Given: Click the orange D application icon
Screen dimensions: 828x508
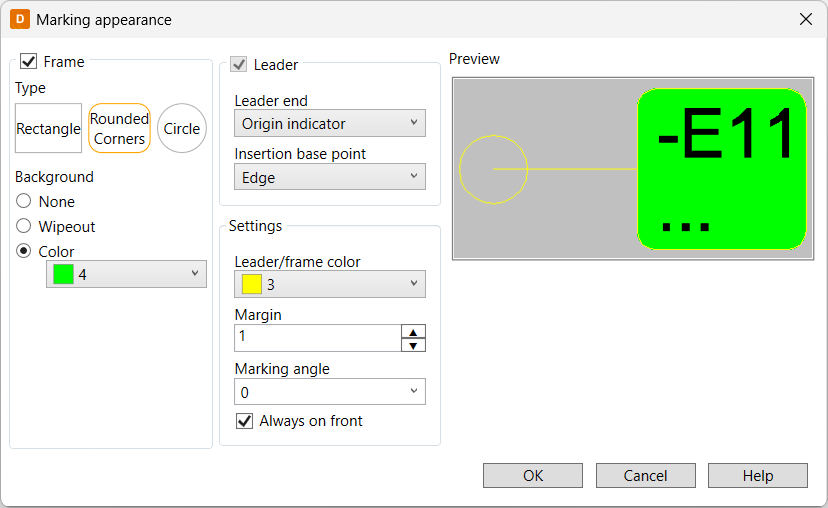Looking at the screenshot, I should pos(20,19).
